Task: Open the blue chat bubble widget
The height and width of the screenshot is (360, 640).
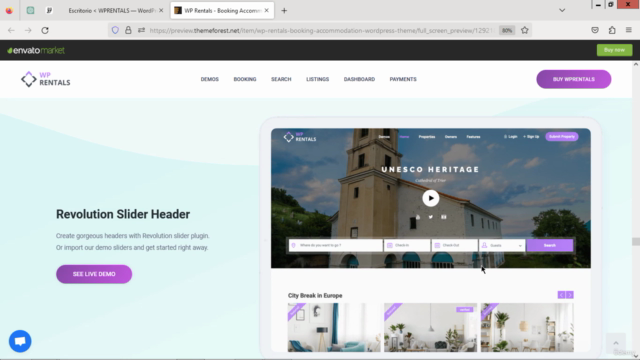Action: [x=20, y=341]
